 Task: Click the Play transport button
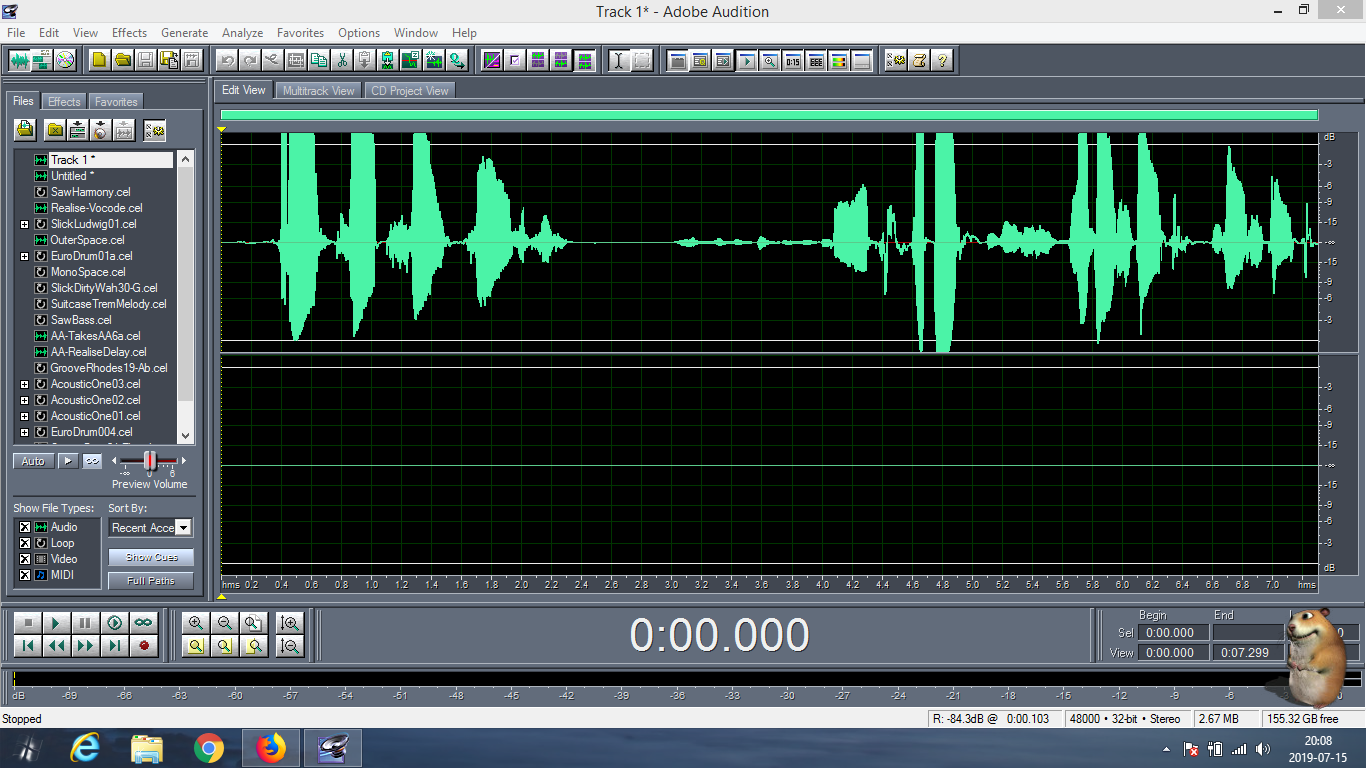pyautogui.click(x=57, y=623)
